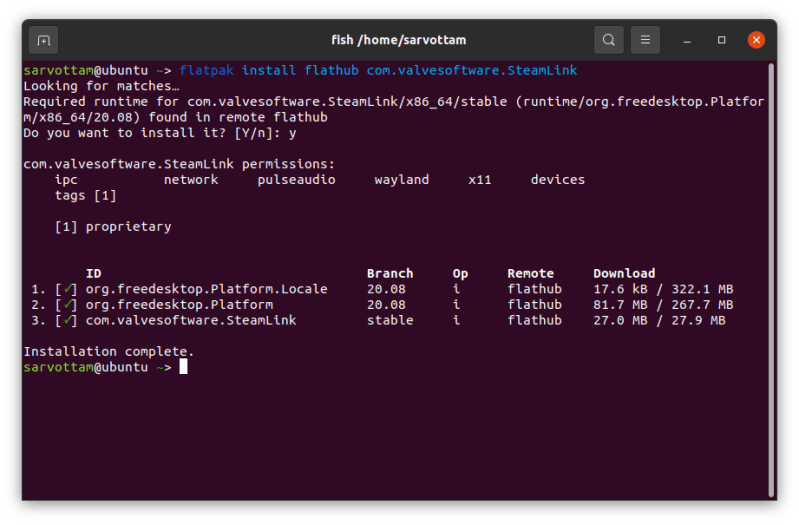
Task: Click the 'ipc' permission
Action: click(x=66, y=180)
